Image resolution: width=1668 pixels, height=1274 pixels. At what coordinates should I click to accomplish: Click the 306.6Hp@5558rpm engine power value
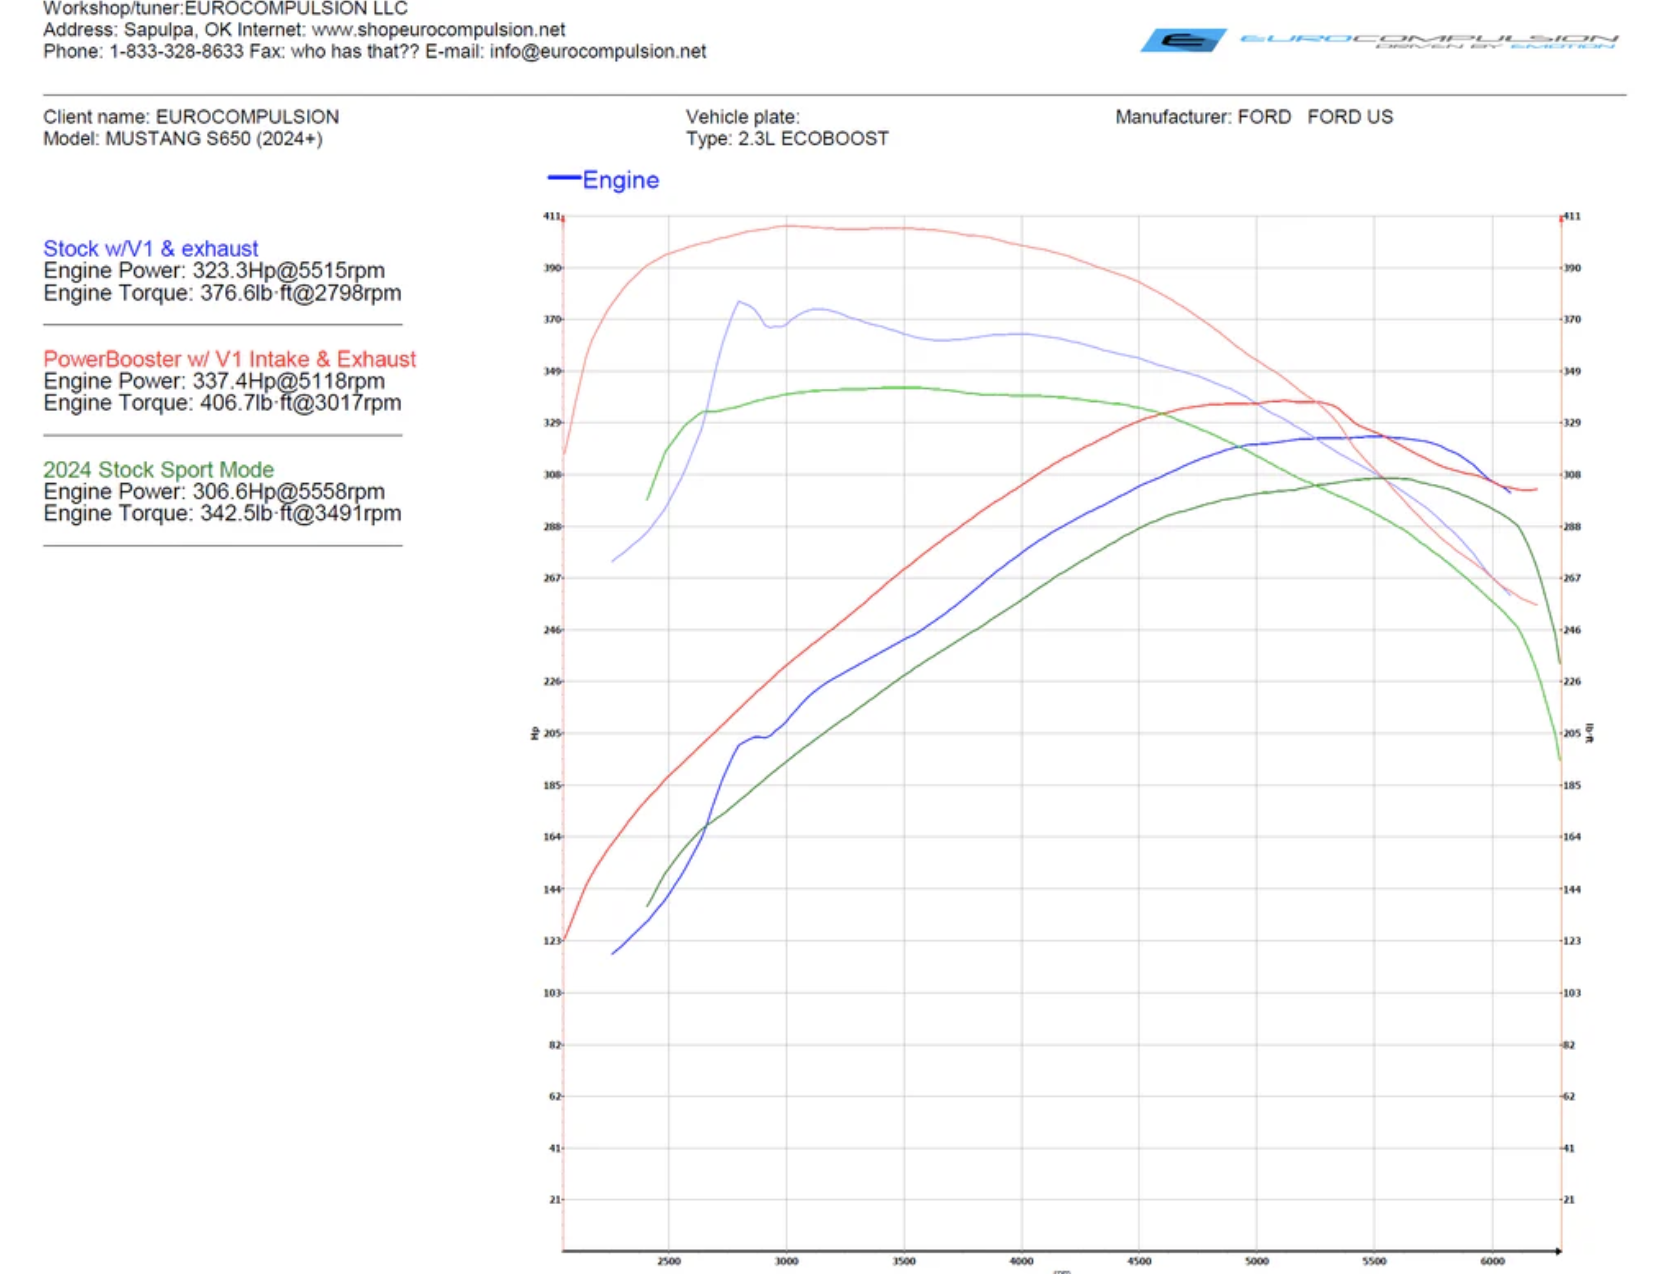click(x=288, y=492)
